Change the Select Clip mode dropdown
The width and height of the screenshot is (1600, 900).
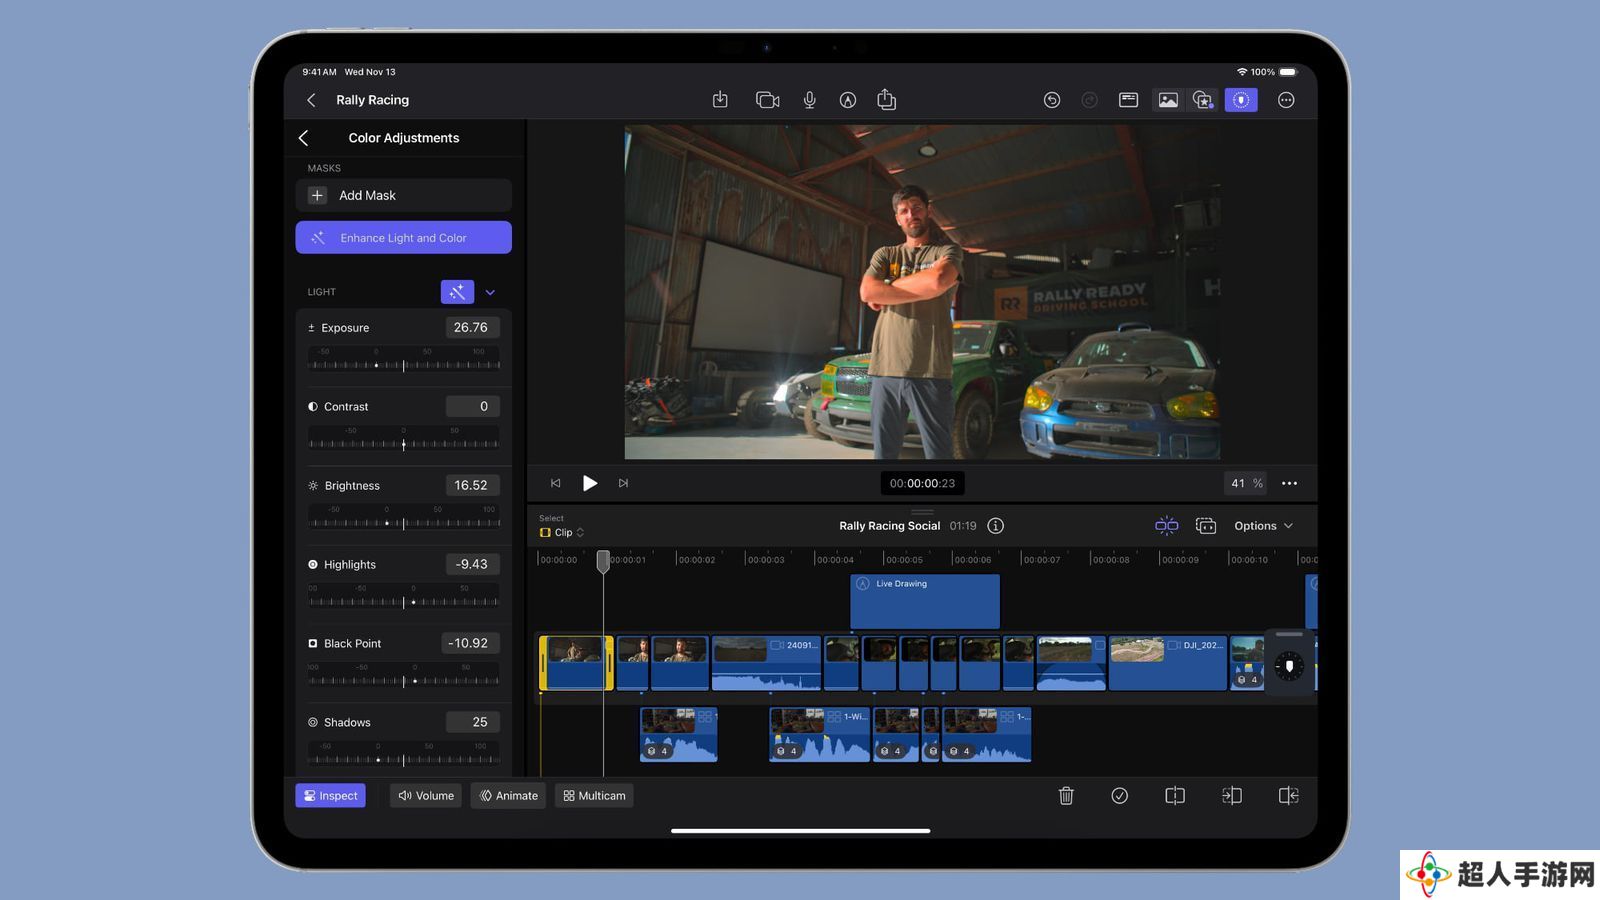click(x=562, y=532)
